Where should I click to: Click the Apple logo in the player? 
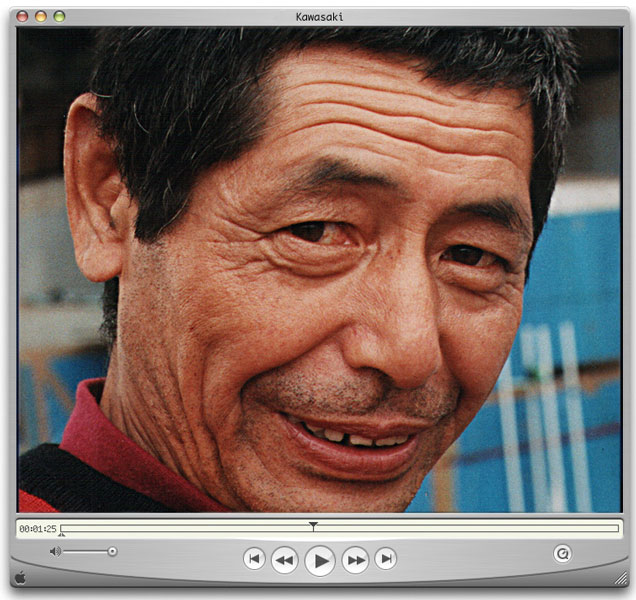point(20,578)
